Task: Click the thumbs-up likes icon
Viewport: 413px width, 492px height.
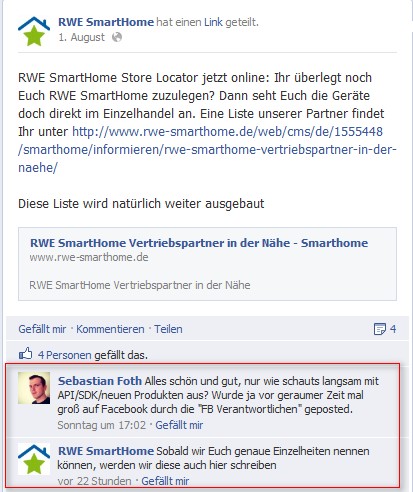Action: pyautogui.click(x=26, y=354)
